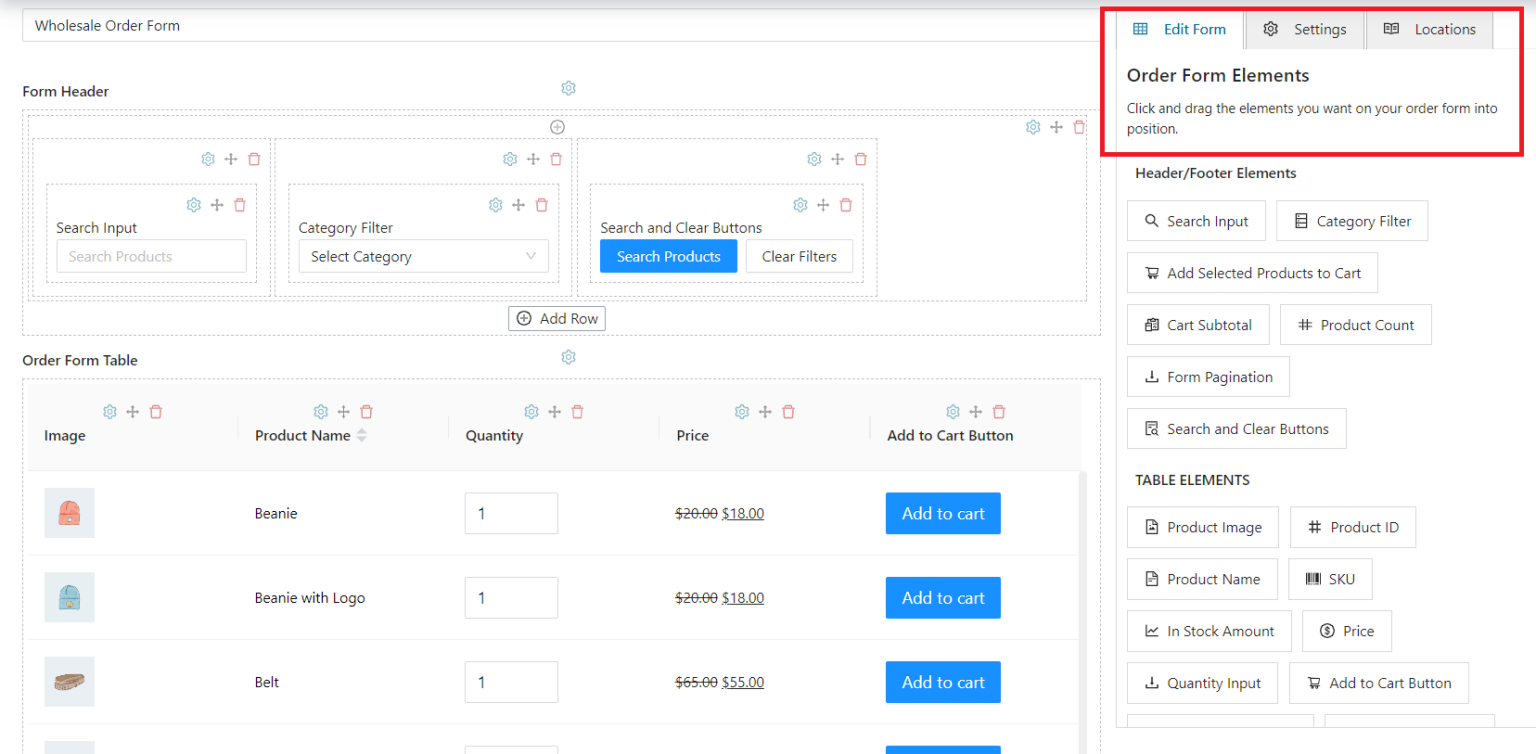Open the Quantity column settings gear
This screenshot has width=1536, height=754.
pos(531,411)
